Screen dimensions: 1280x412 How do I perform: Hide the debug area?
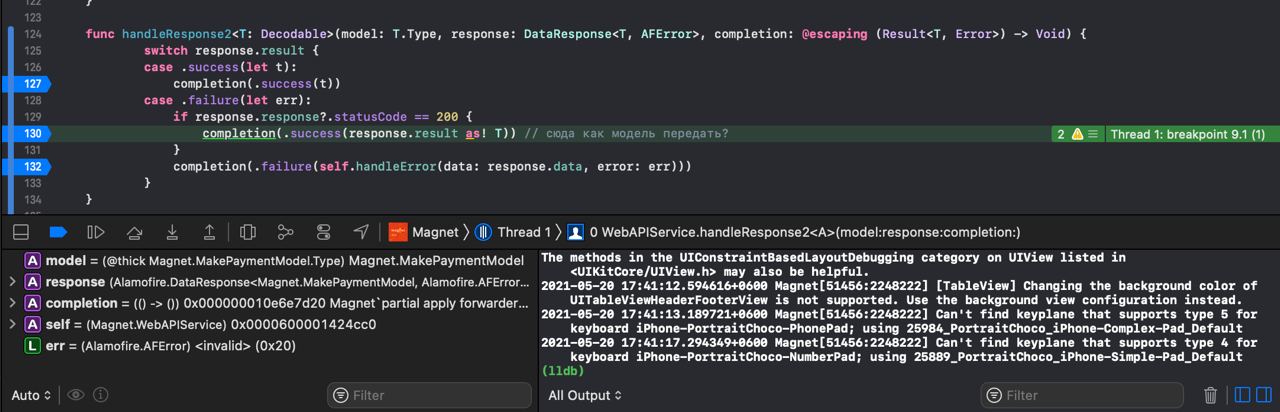pos(20,232)
